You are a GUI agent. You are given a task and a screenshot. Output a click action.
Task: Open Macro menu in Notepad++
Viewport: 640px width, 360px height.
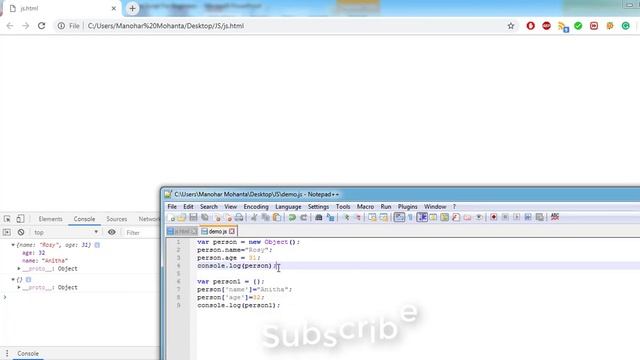pos(365,207)
